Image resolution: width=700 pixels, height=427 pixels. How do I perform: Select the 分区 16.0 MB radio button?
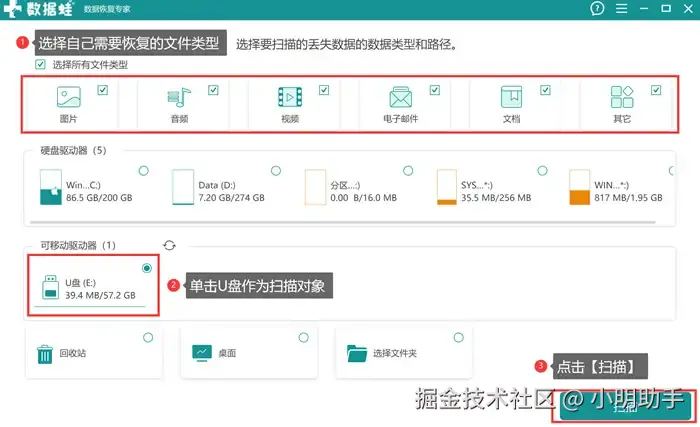(x=408, y=171)
